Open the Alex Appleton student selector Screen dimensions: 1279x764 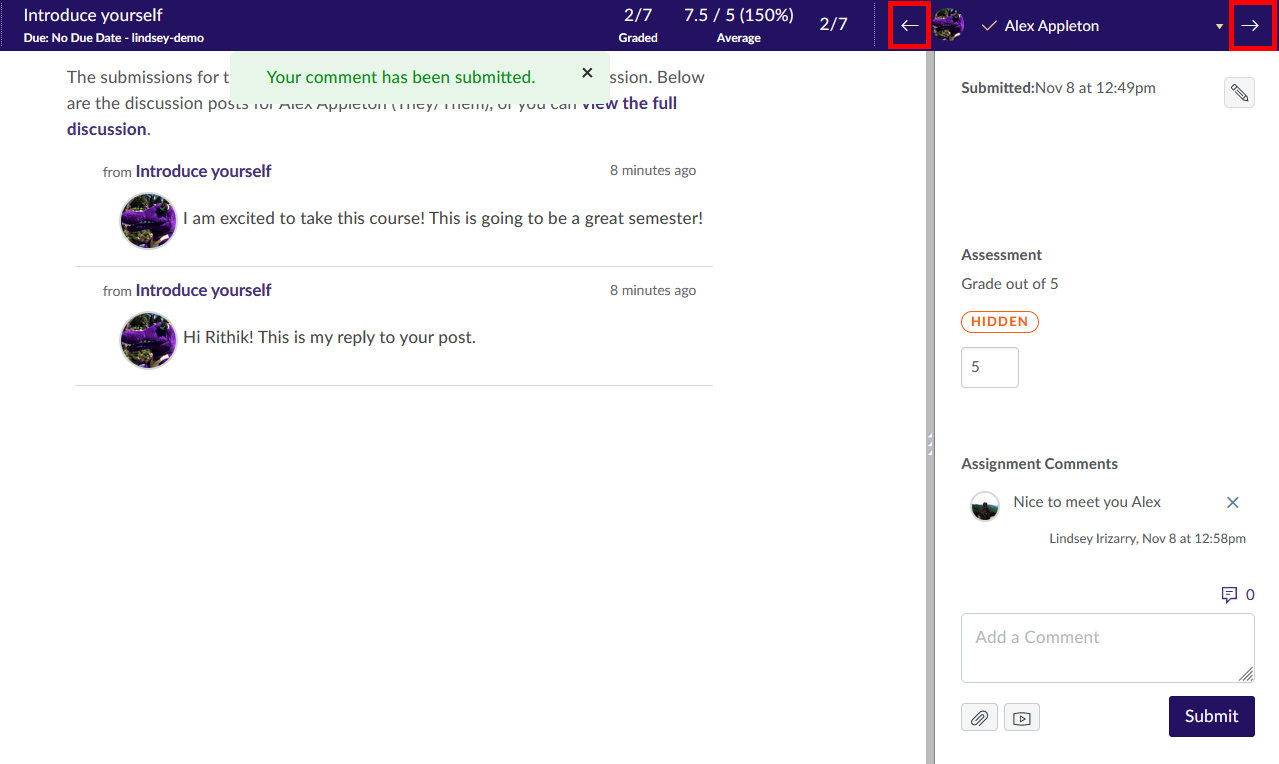1051,26
